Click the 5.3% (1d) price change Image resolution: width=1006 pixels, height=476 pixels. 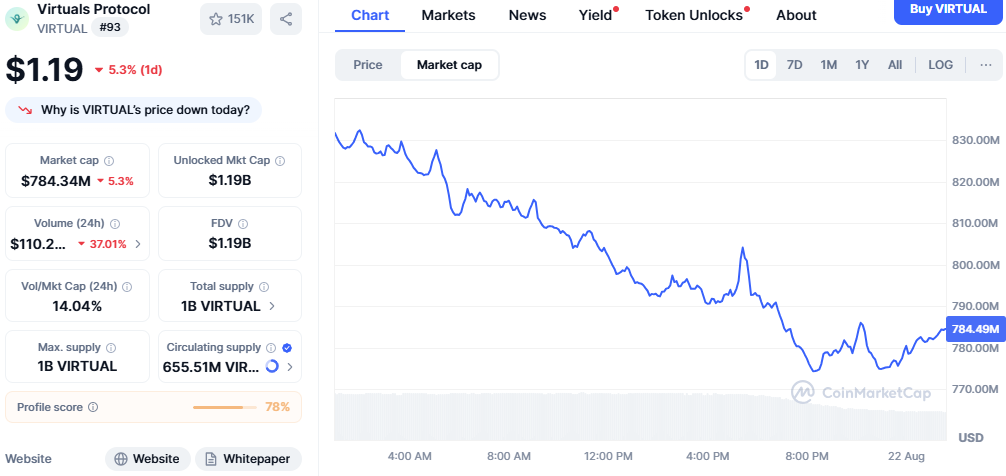128,71
